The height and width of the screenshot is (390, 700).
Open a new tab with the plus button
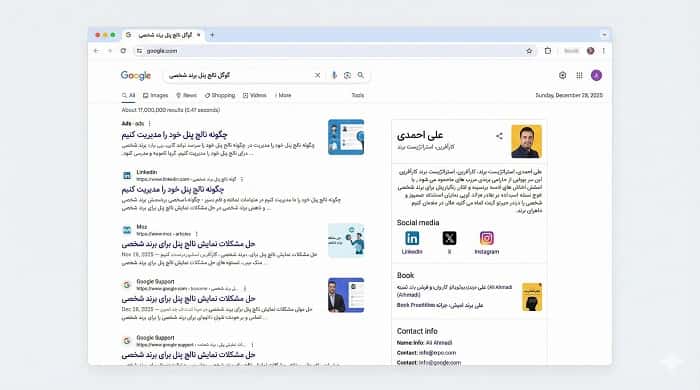(x=212, y=35)
